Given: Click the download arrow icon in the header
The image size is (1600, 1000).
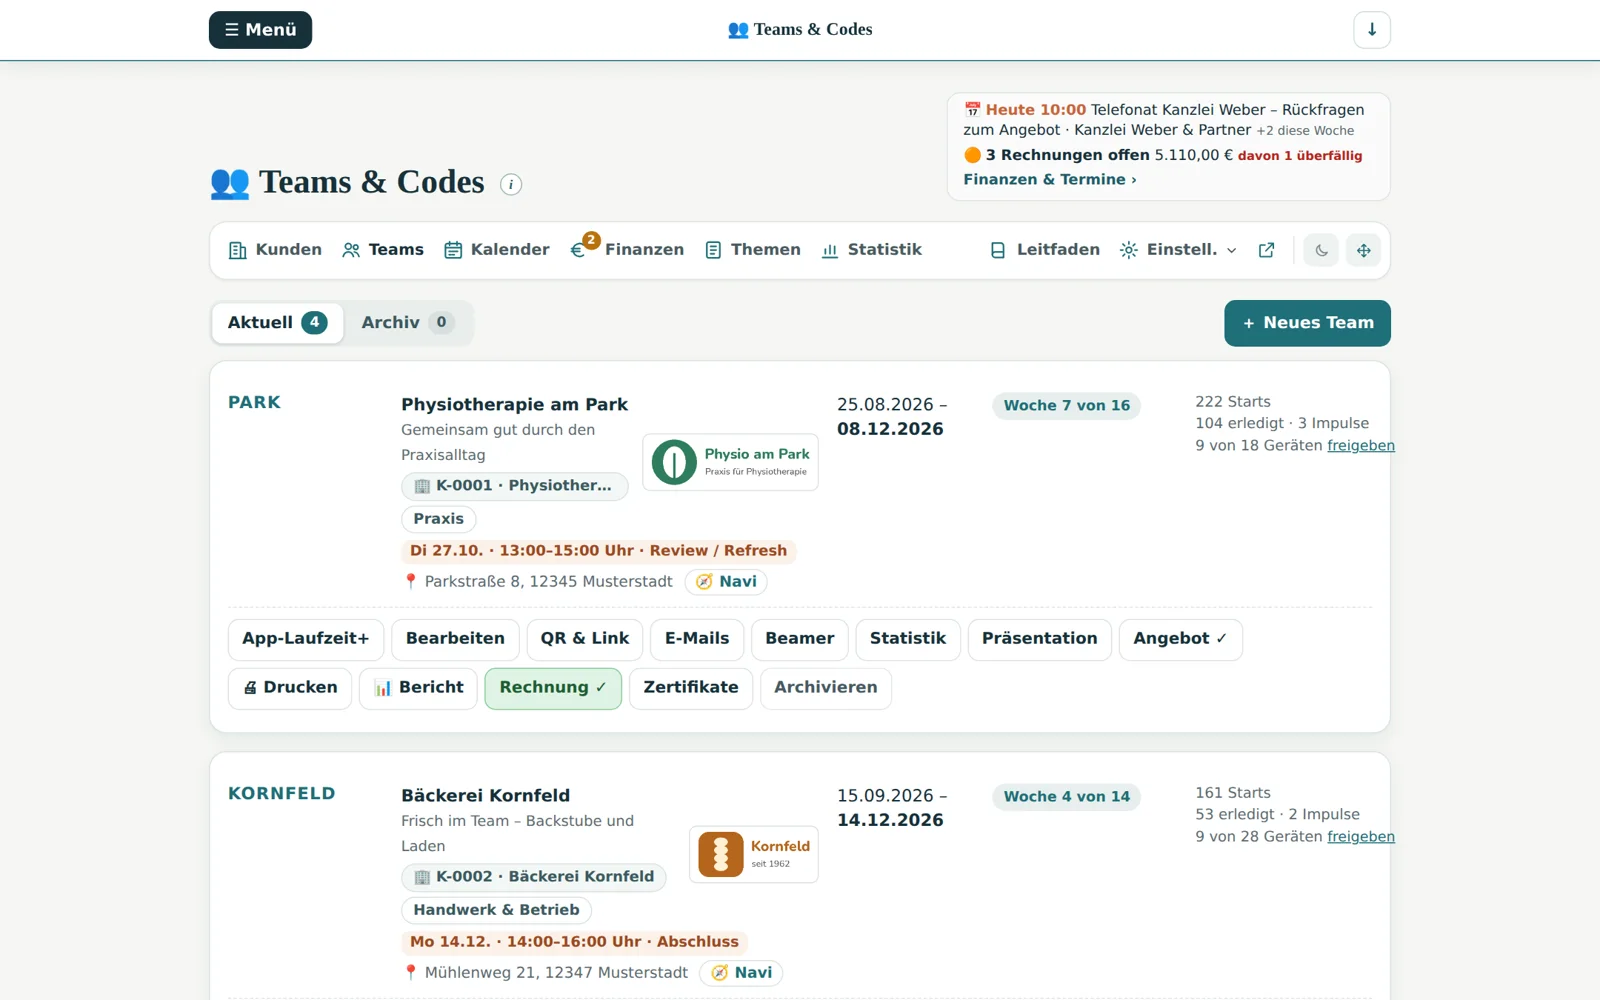Looking at the screenshot, I should point(1372,30).
